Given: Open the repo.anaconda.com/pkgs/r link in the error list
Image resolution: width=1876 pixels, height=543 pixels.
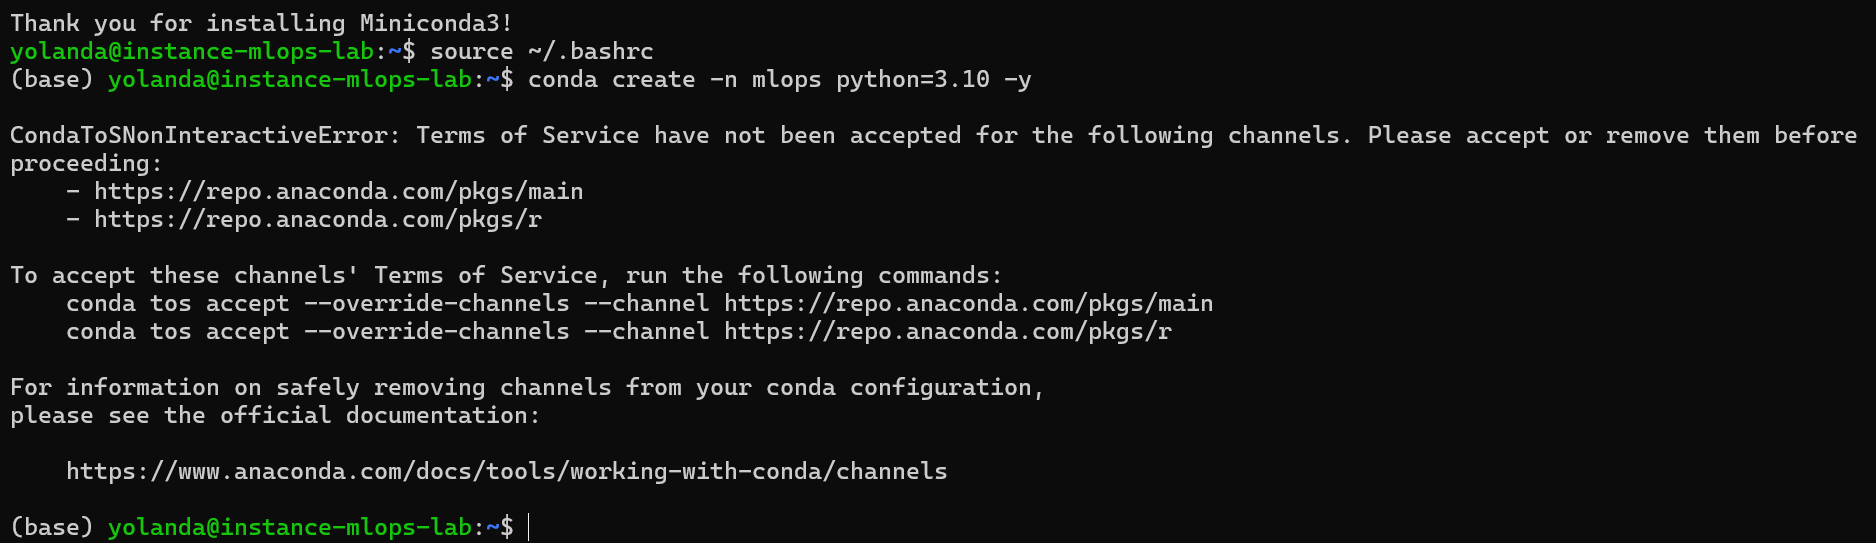Looking at the screenshot, I should [317, 219].
